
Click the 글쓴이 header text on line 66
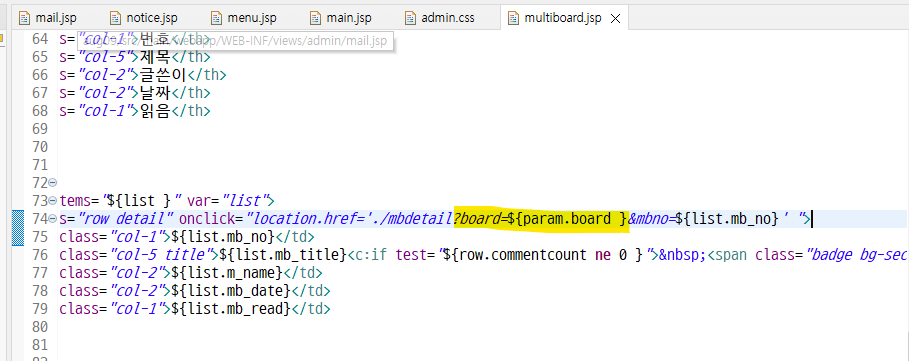164,75
